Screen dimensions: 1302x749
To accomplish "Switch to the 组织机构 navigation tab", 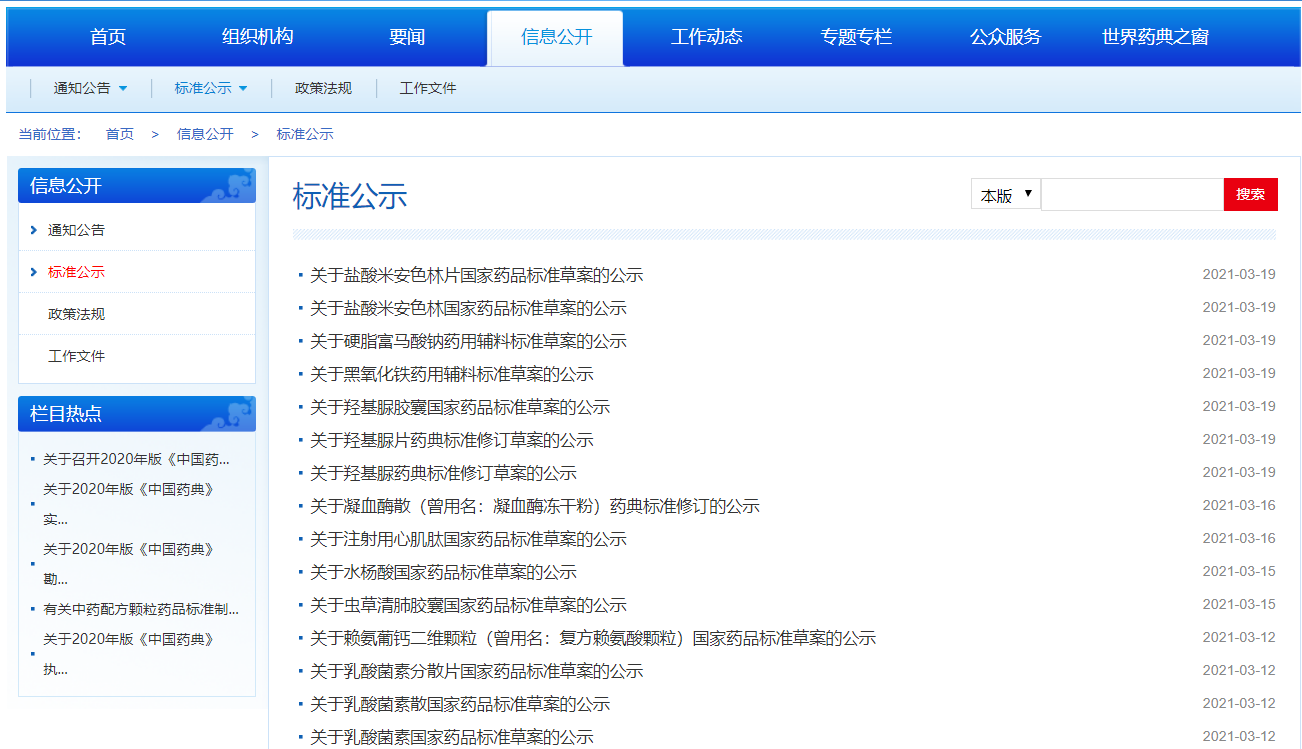I will [257, 37].
